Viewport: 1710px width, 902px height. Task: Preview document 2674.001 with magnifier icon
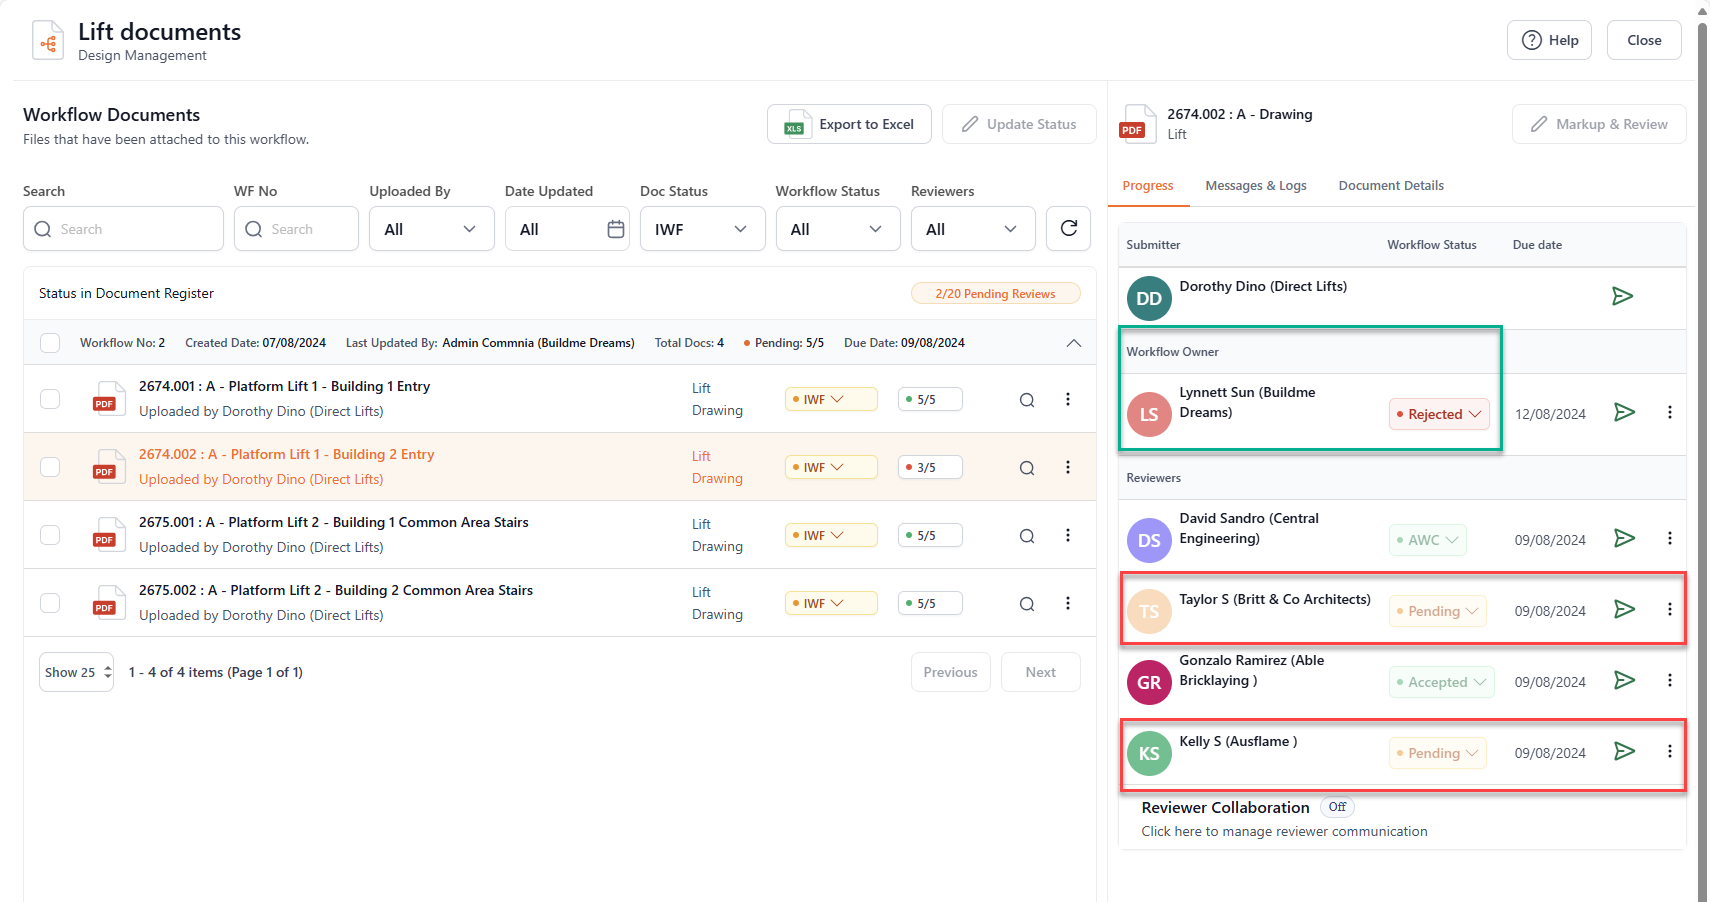(x=1027, y=400)
